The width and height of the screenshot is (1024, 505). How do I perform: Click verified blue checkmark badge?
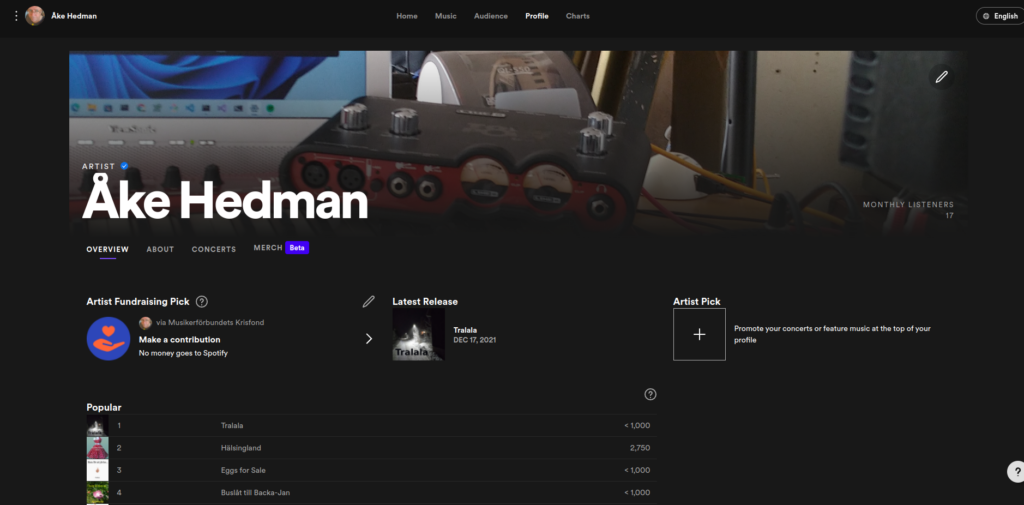tap(124, 166)
